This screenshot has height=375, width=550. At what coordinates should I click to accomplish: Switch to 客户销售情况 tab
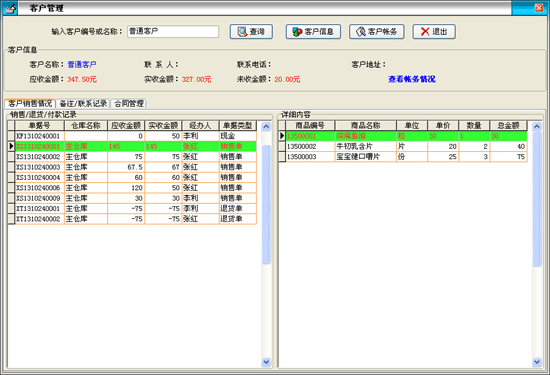click(x=30, y=103)
